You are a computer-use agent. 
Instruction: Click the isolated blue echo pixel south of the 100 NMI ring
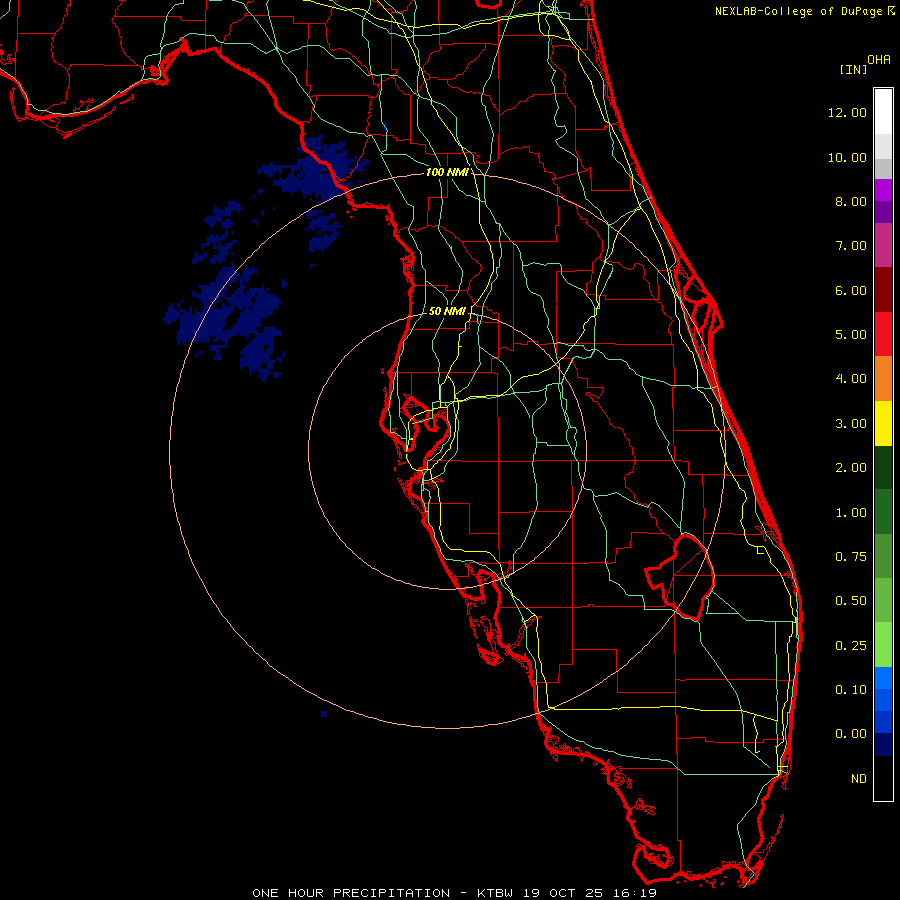pos(324,714)
